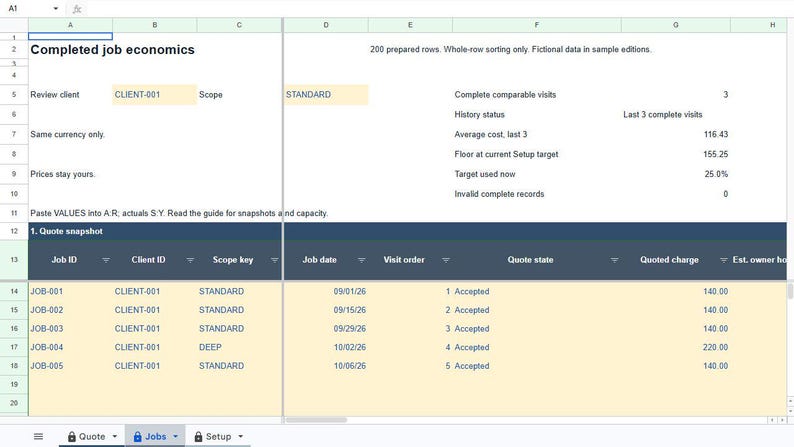Viewport: 794px width, 447px height.
Task: Expand the Name box dropdown arrow
Action: pos(56,9)
